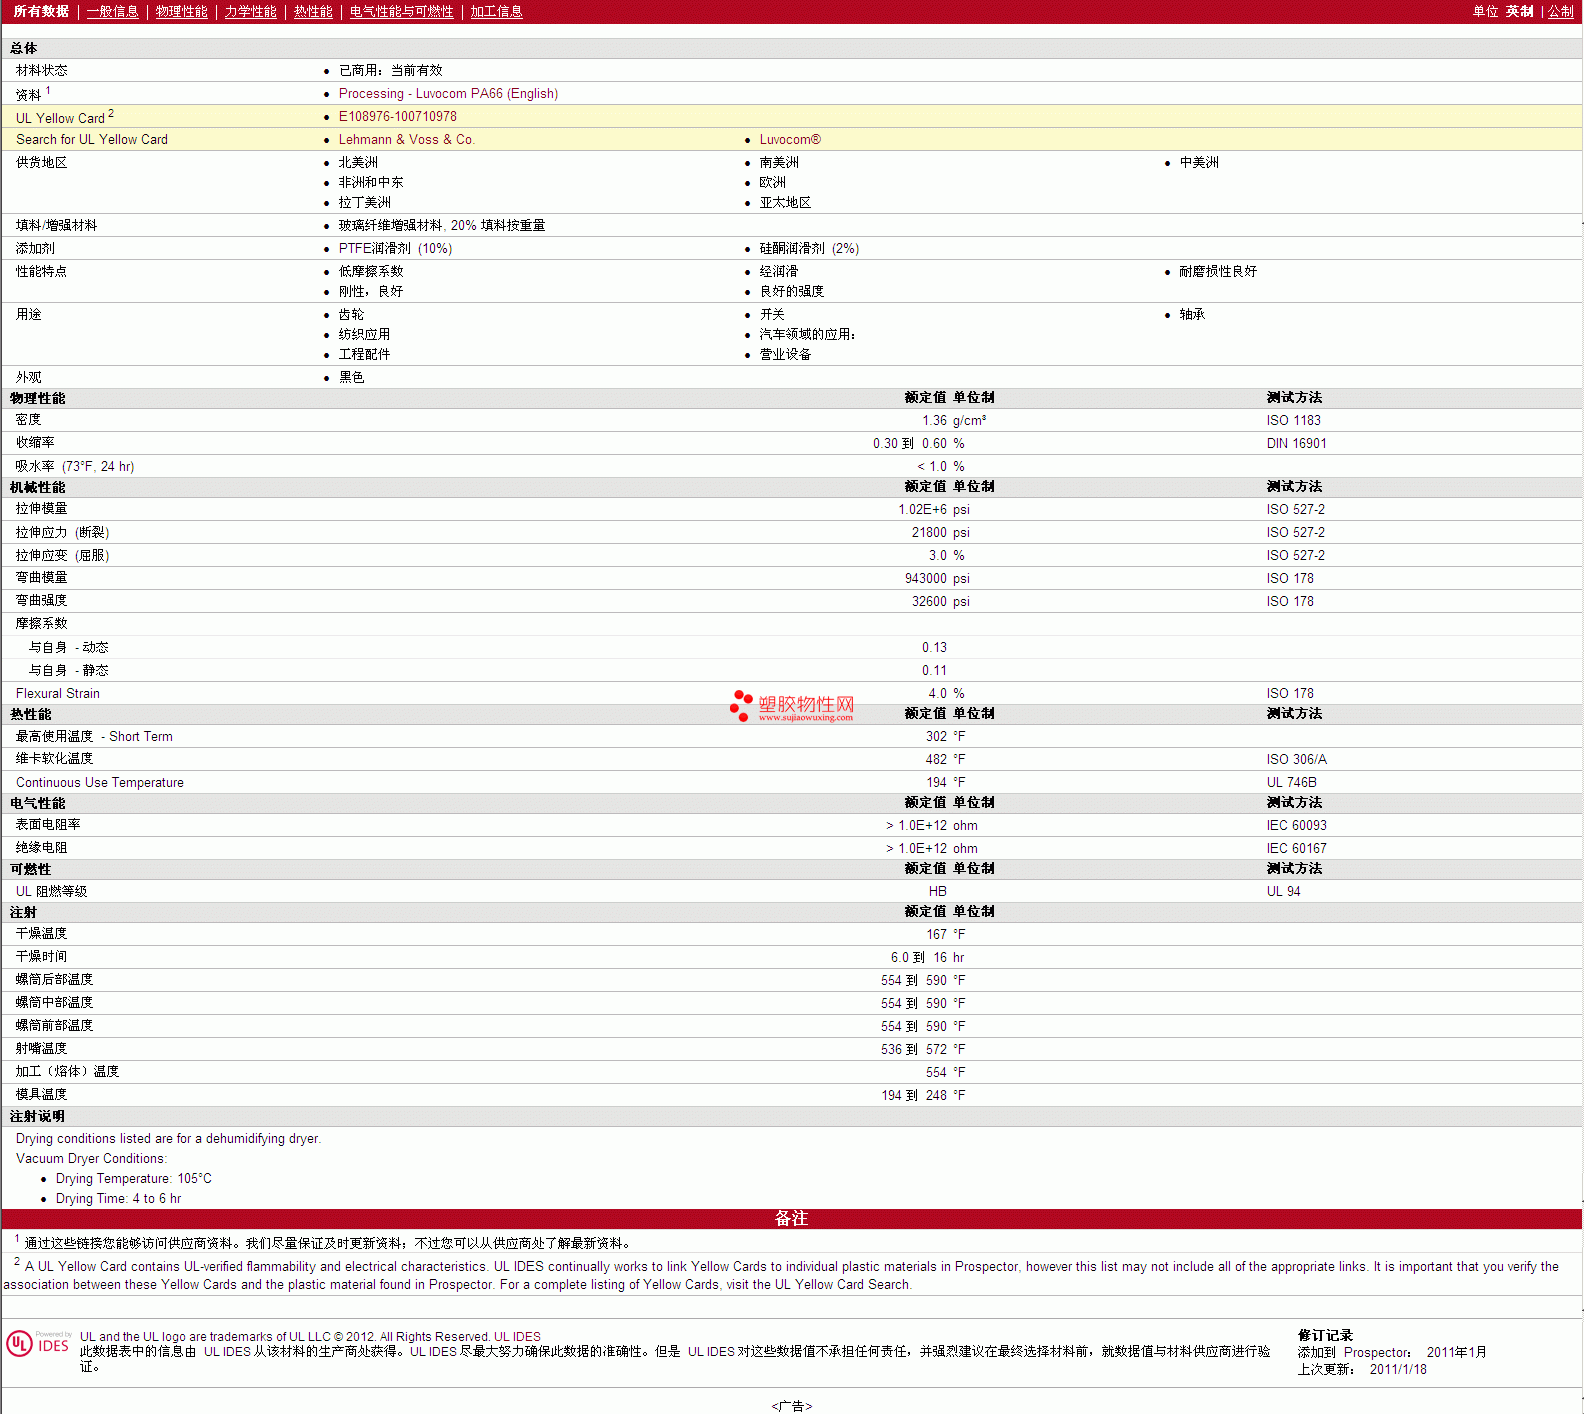The width and height of the screenshot is (1584, 1414).
Task: Open the 加工信息 tab
Action: tap(496, 12)
